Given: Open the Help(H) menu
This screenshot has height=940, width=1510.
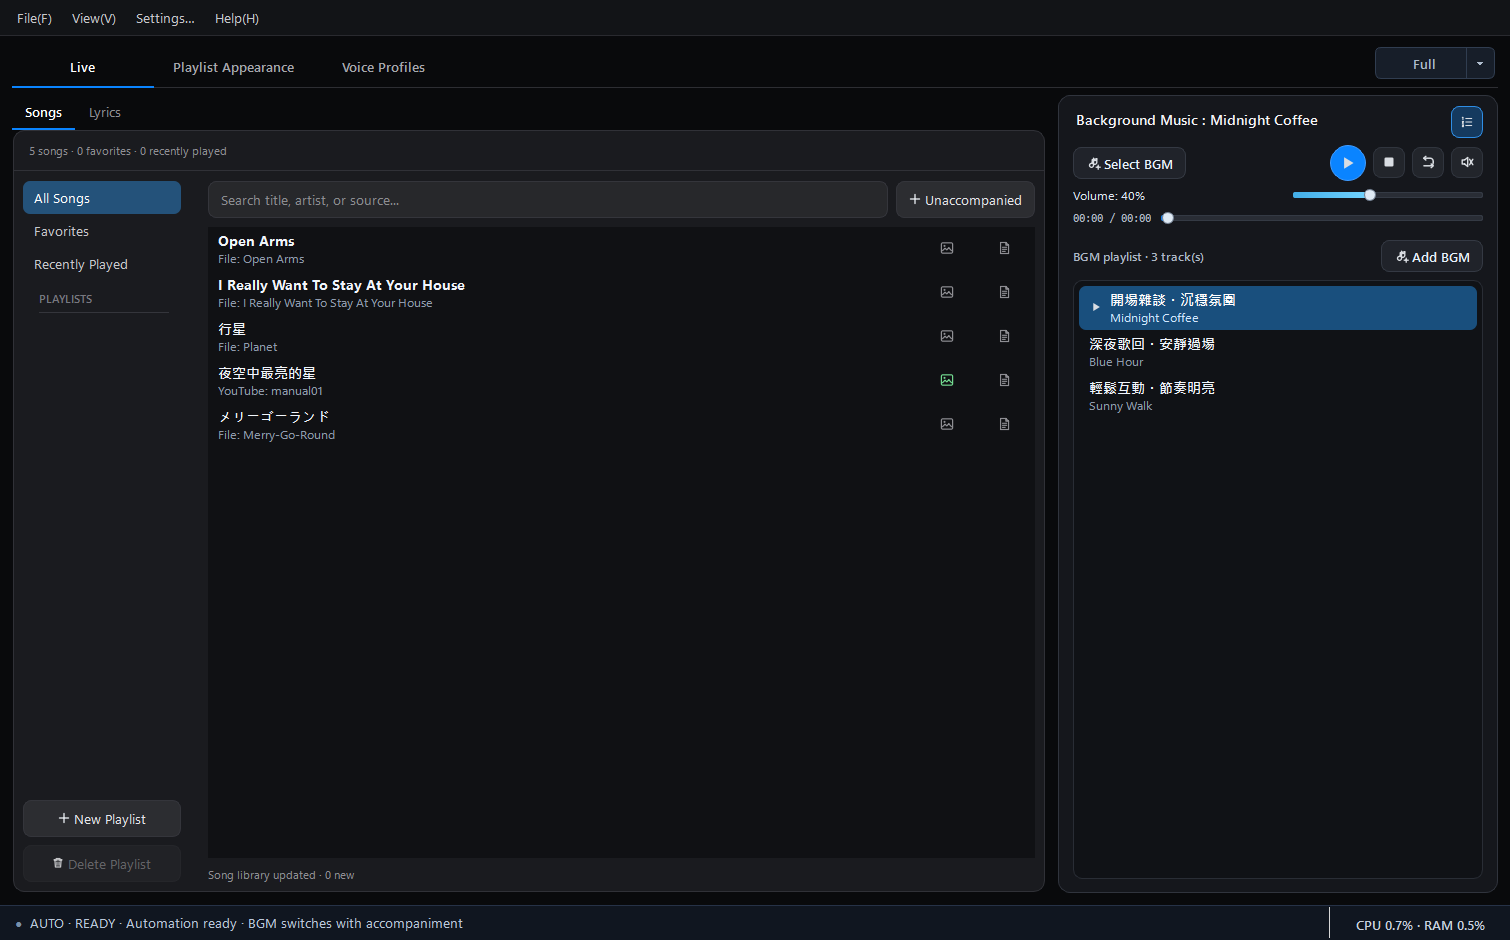Looking at the screenshot, I should [237, 18].
